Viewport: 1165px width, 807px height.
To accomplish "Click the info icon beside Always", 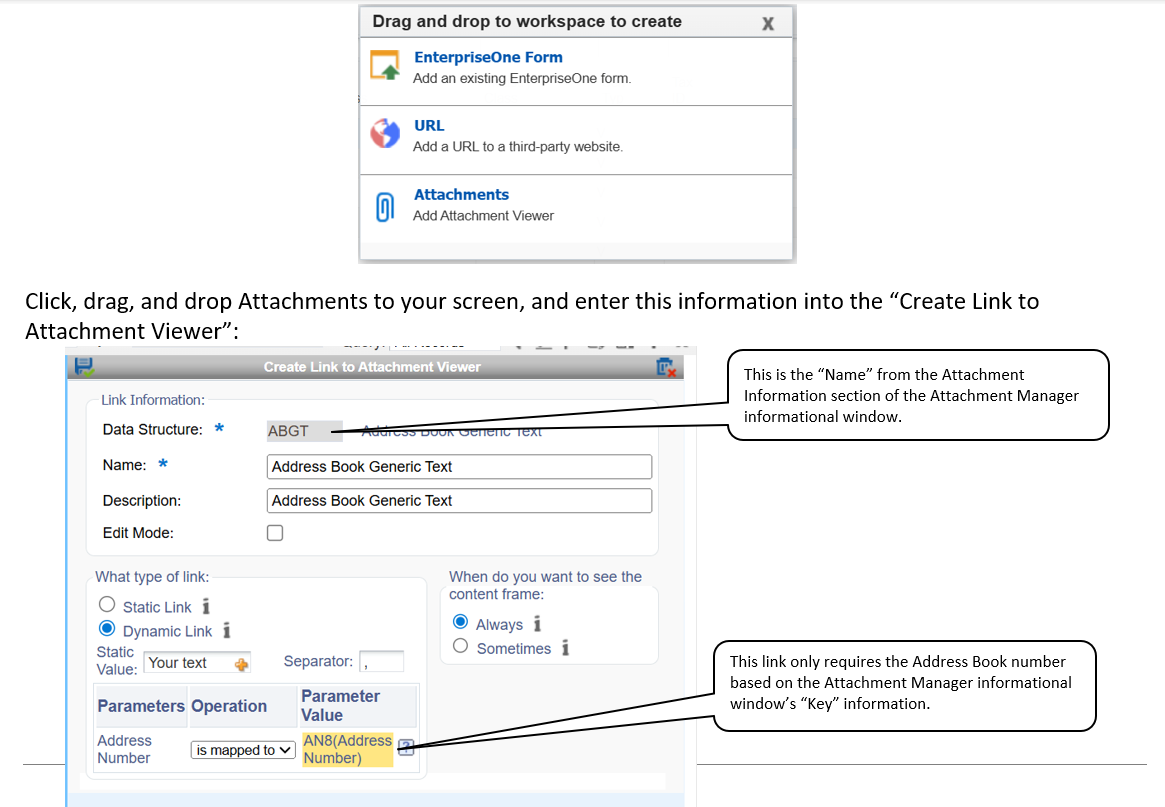I will click(537, 624).
